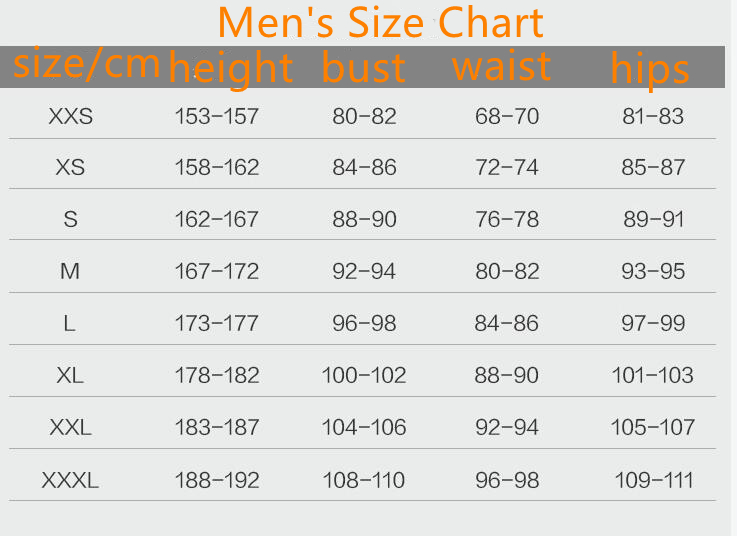Click the XL size row label
The height and width of the screenshot is (536, 737).
70,375
